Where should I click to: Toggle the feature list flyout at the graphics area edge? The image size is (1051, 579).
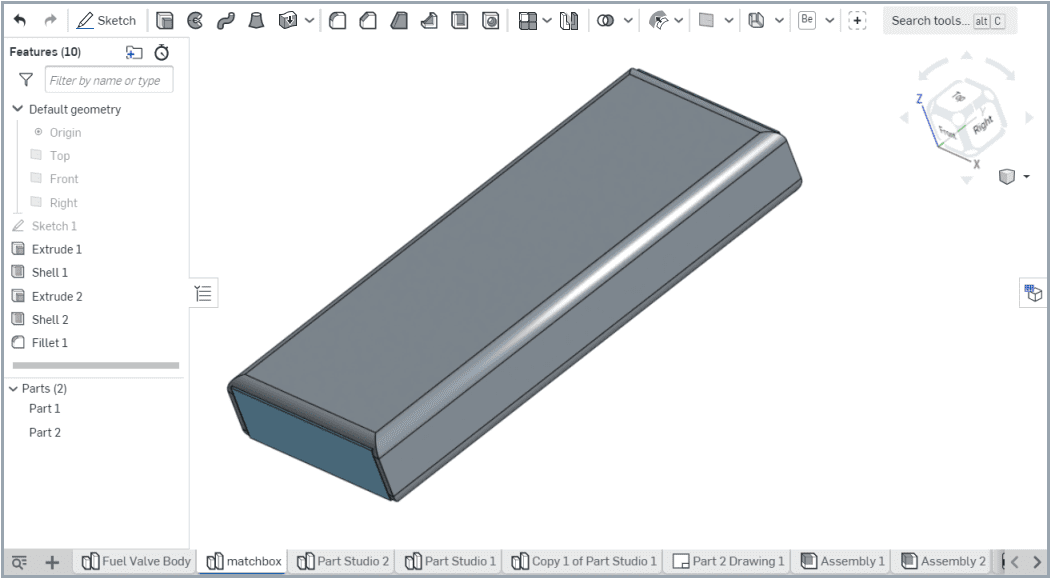pyautogui.click(x=204, y=292)
